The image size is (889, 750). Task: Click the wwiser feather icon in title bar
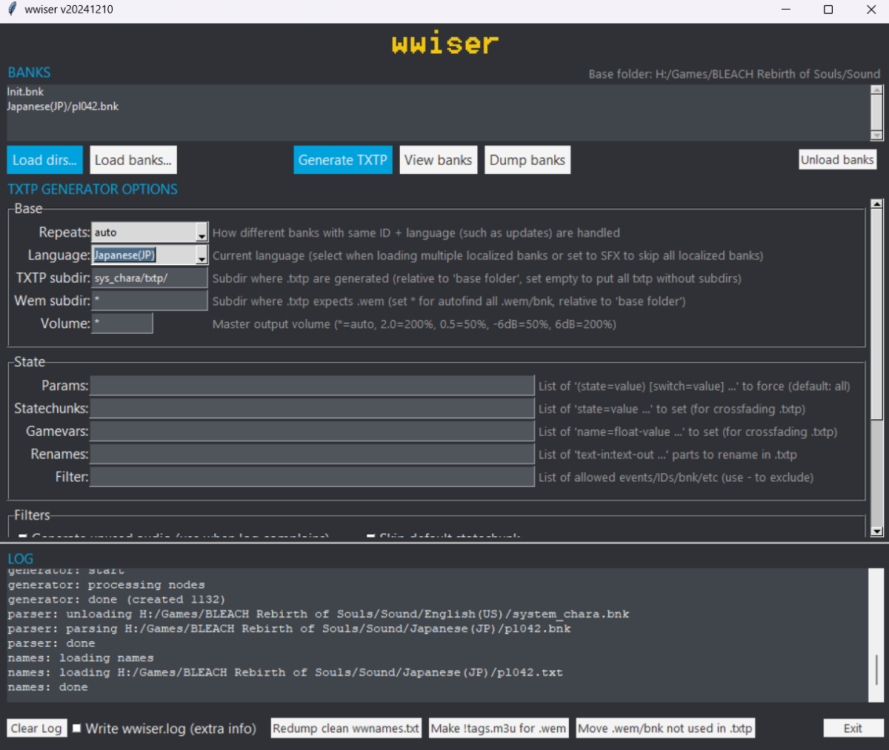coord(11,10)
